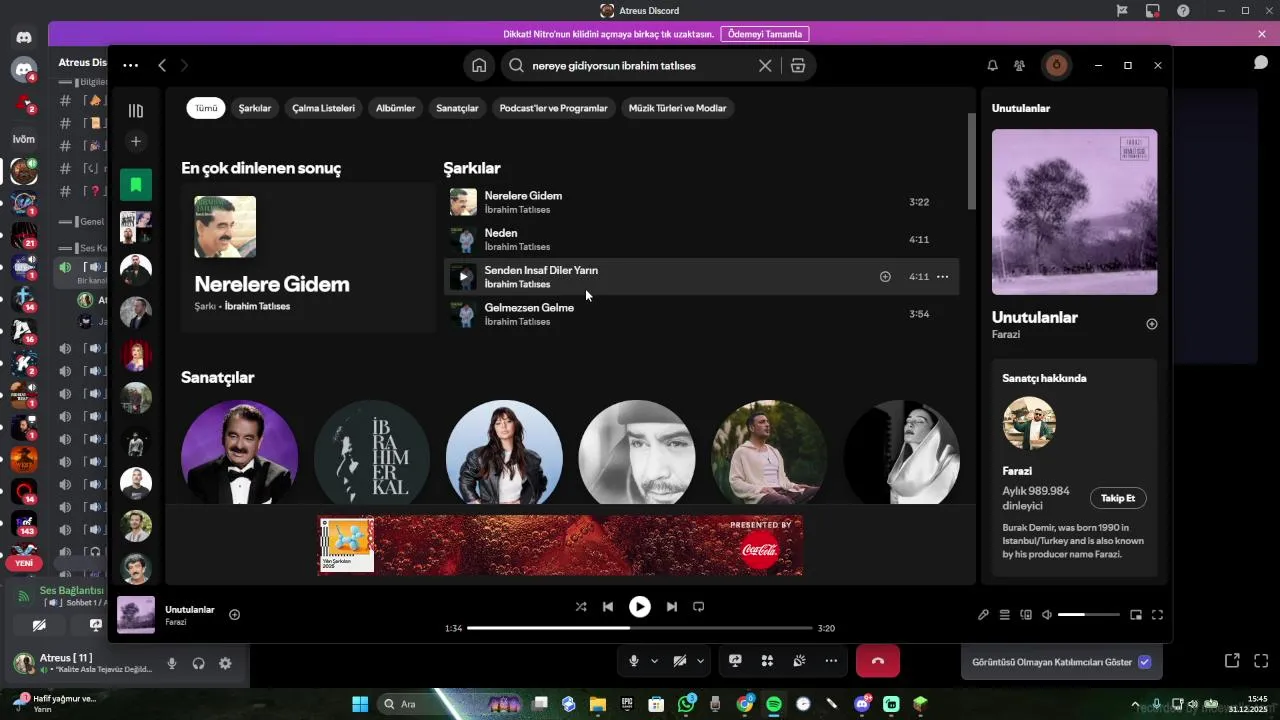Select the Tümü filter chip
This screenshot has height=720, width=1280.
[206, 108]
